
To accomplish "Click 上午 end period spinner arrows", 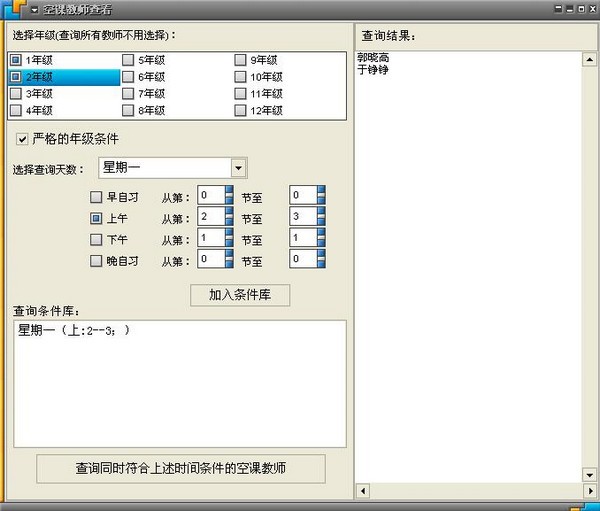I will click(321, 216).
